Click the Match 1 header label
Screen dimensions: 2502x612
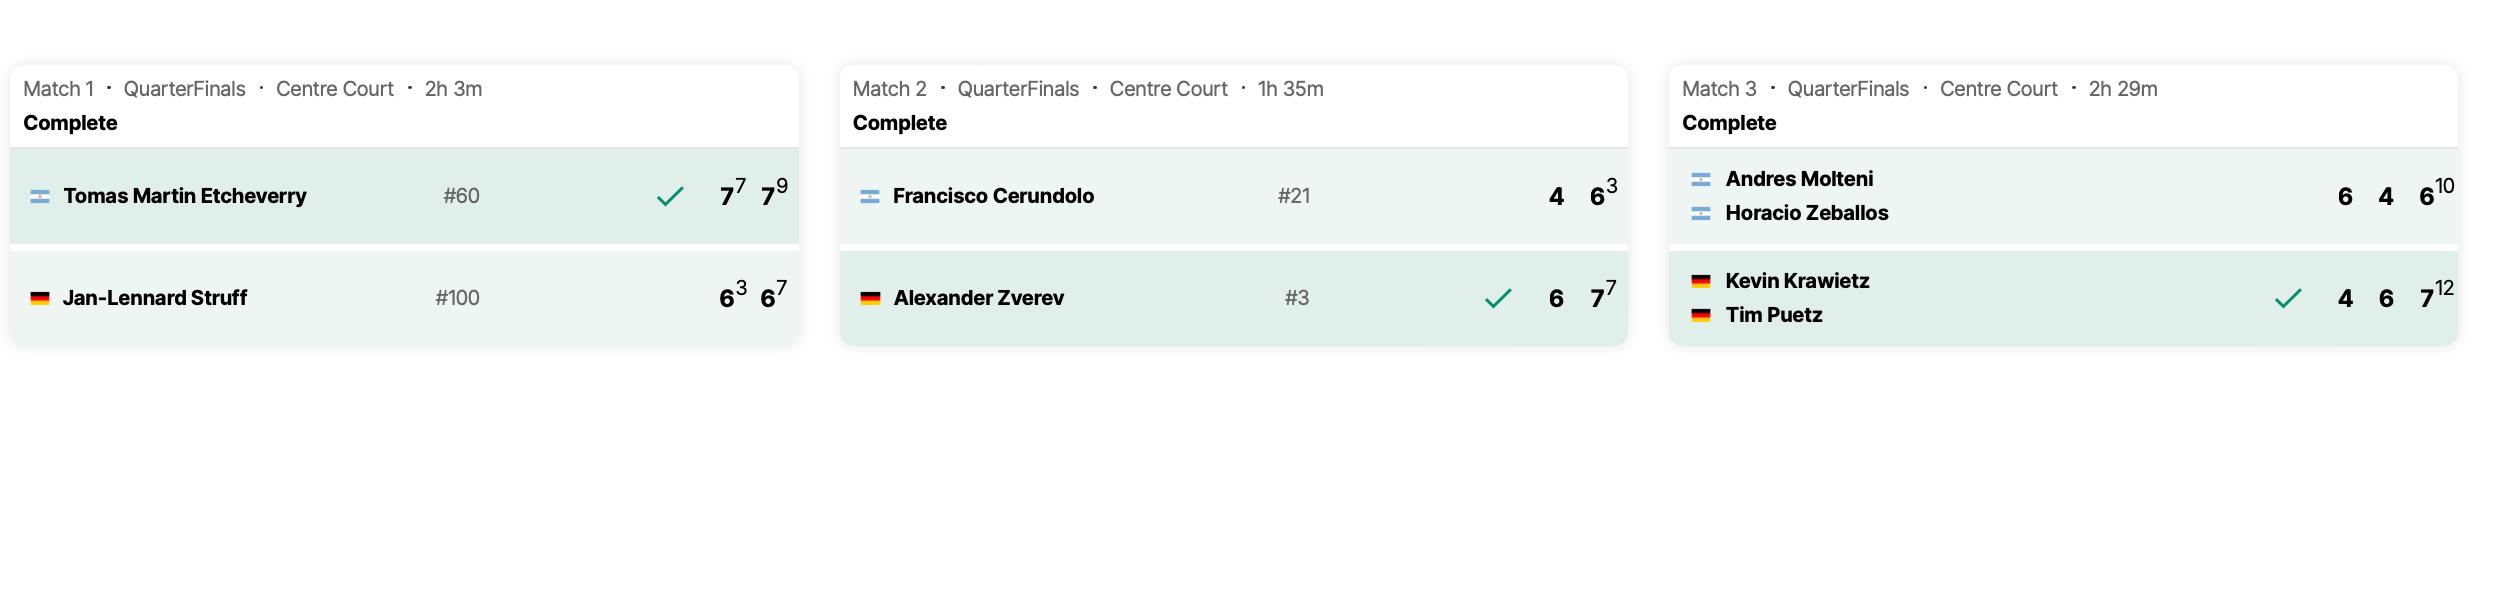[58, 89]
